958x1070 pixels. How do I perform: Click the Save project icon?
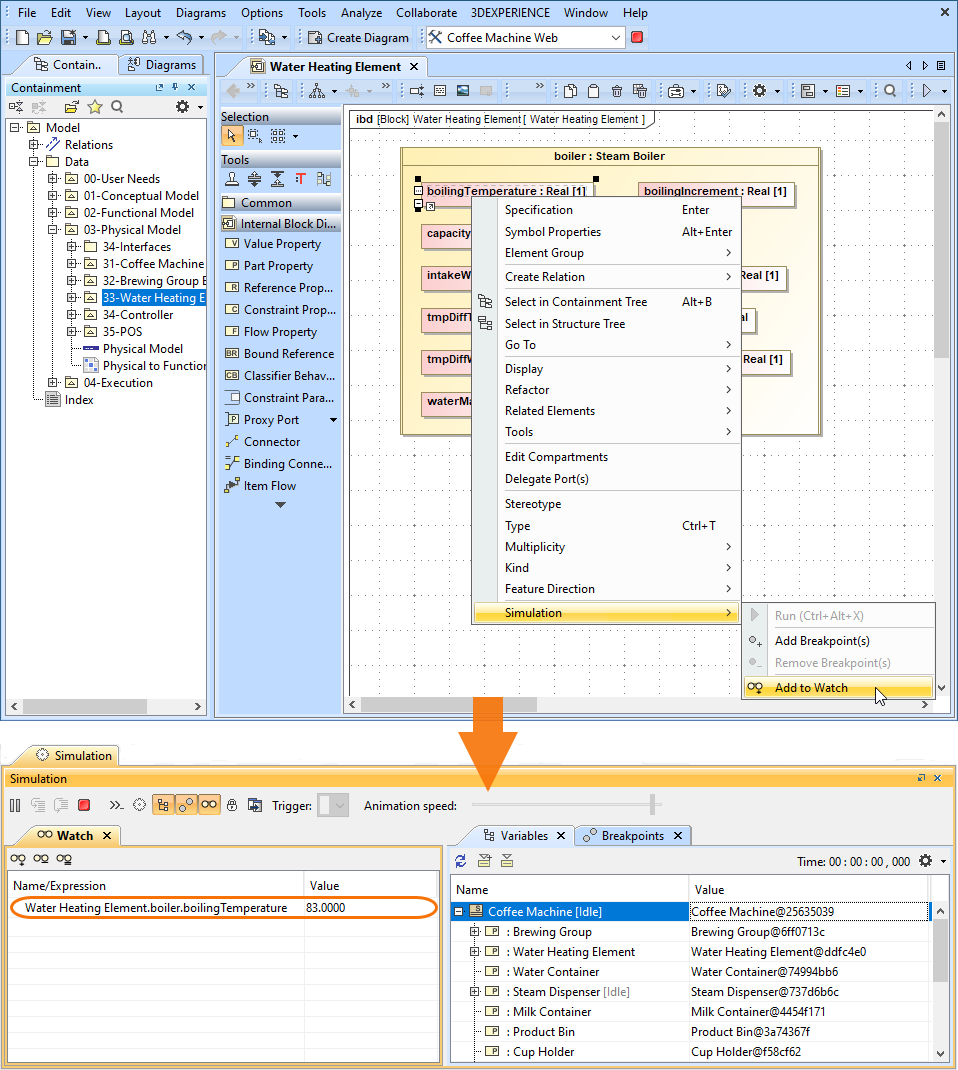68,37
